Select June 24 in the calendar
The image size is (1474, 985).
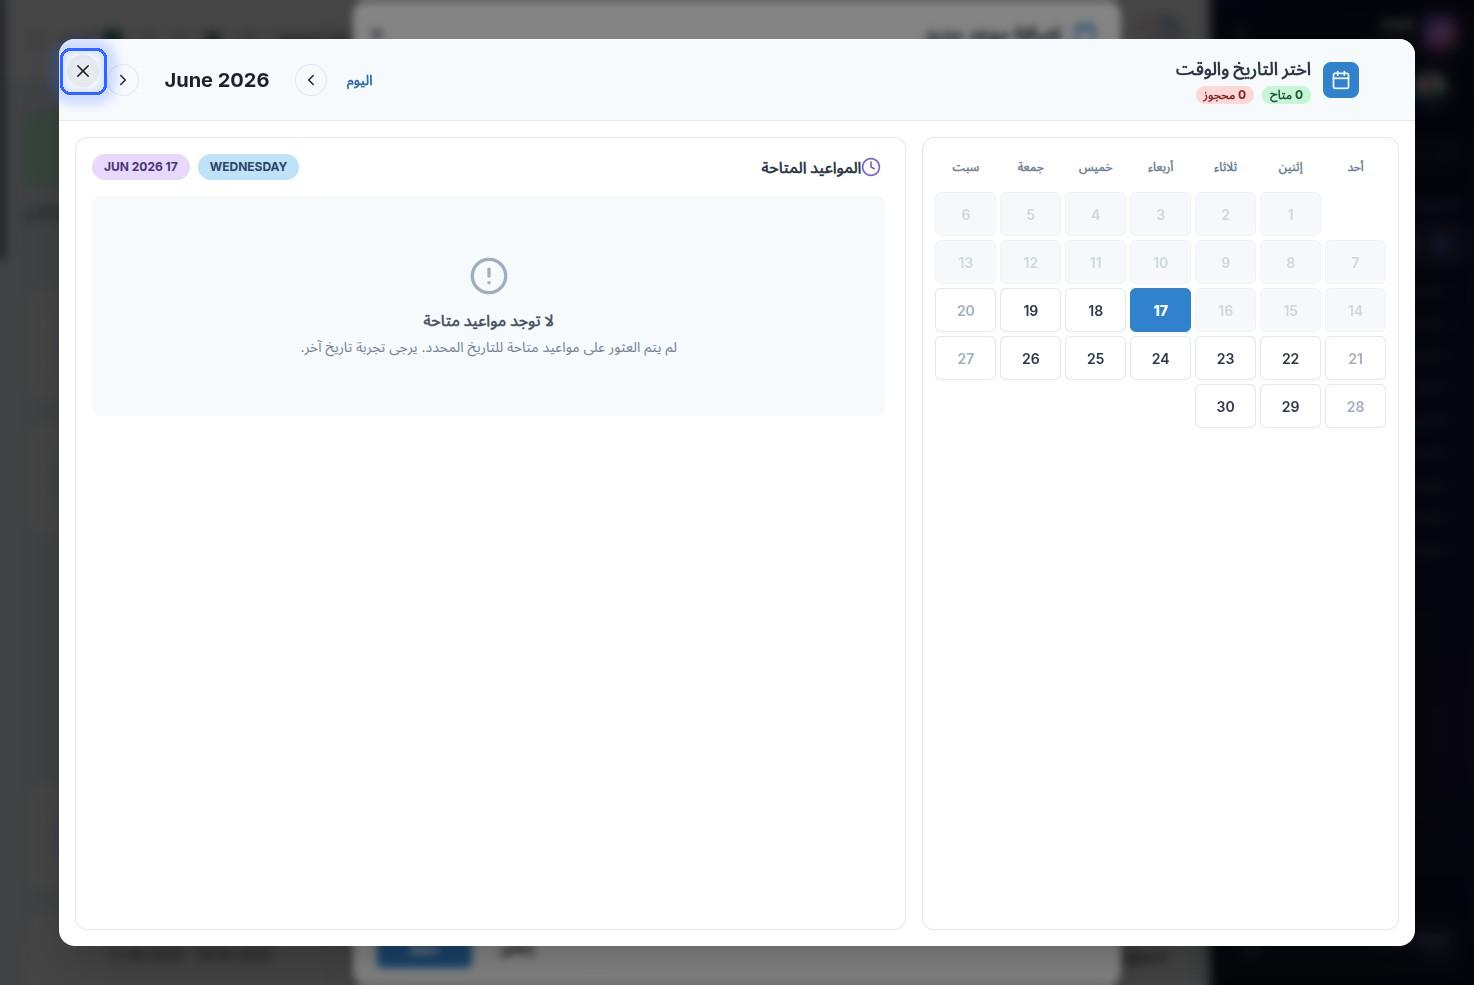[1160, 358]
